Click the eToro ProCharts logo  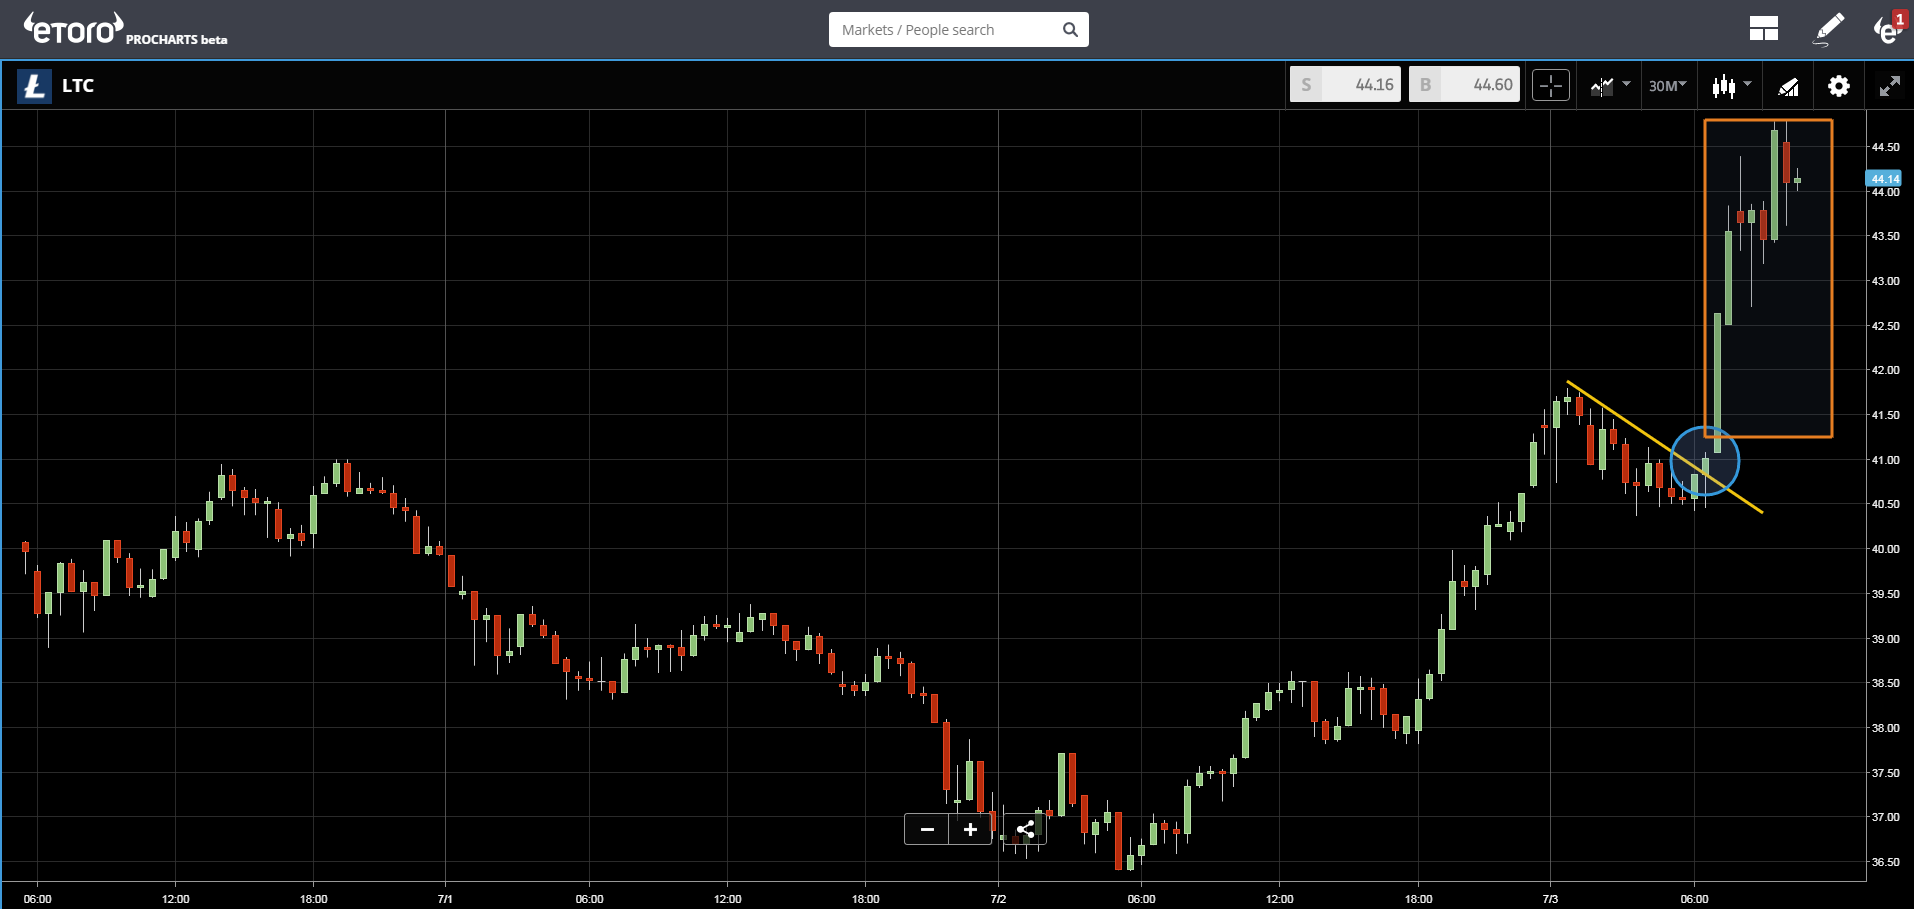click(x=125, y=29)
